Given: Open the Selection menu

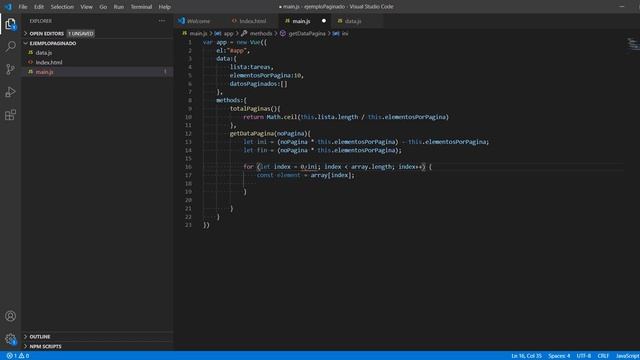Looking at the screenshot, I should click(62, 7).
